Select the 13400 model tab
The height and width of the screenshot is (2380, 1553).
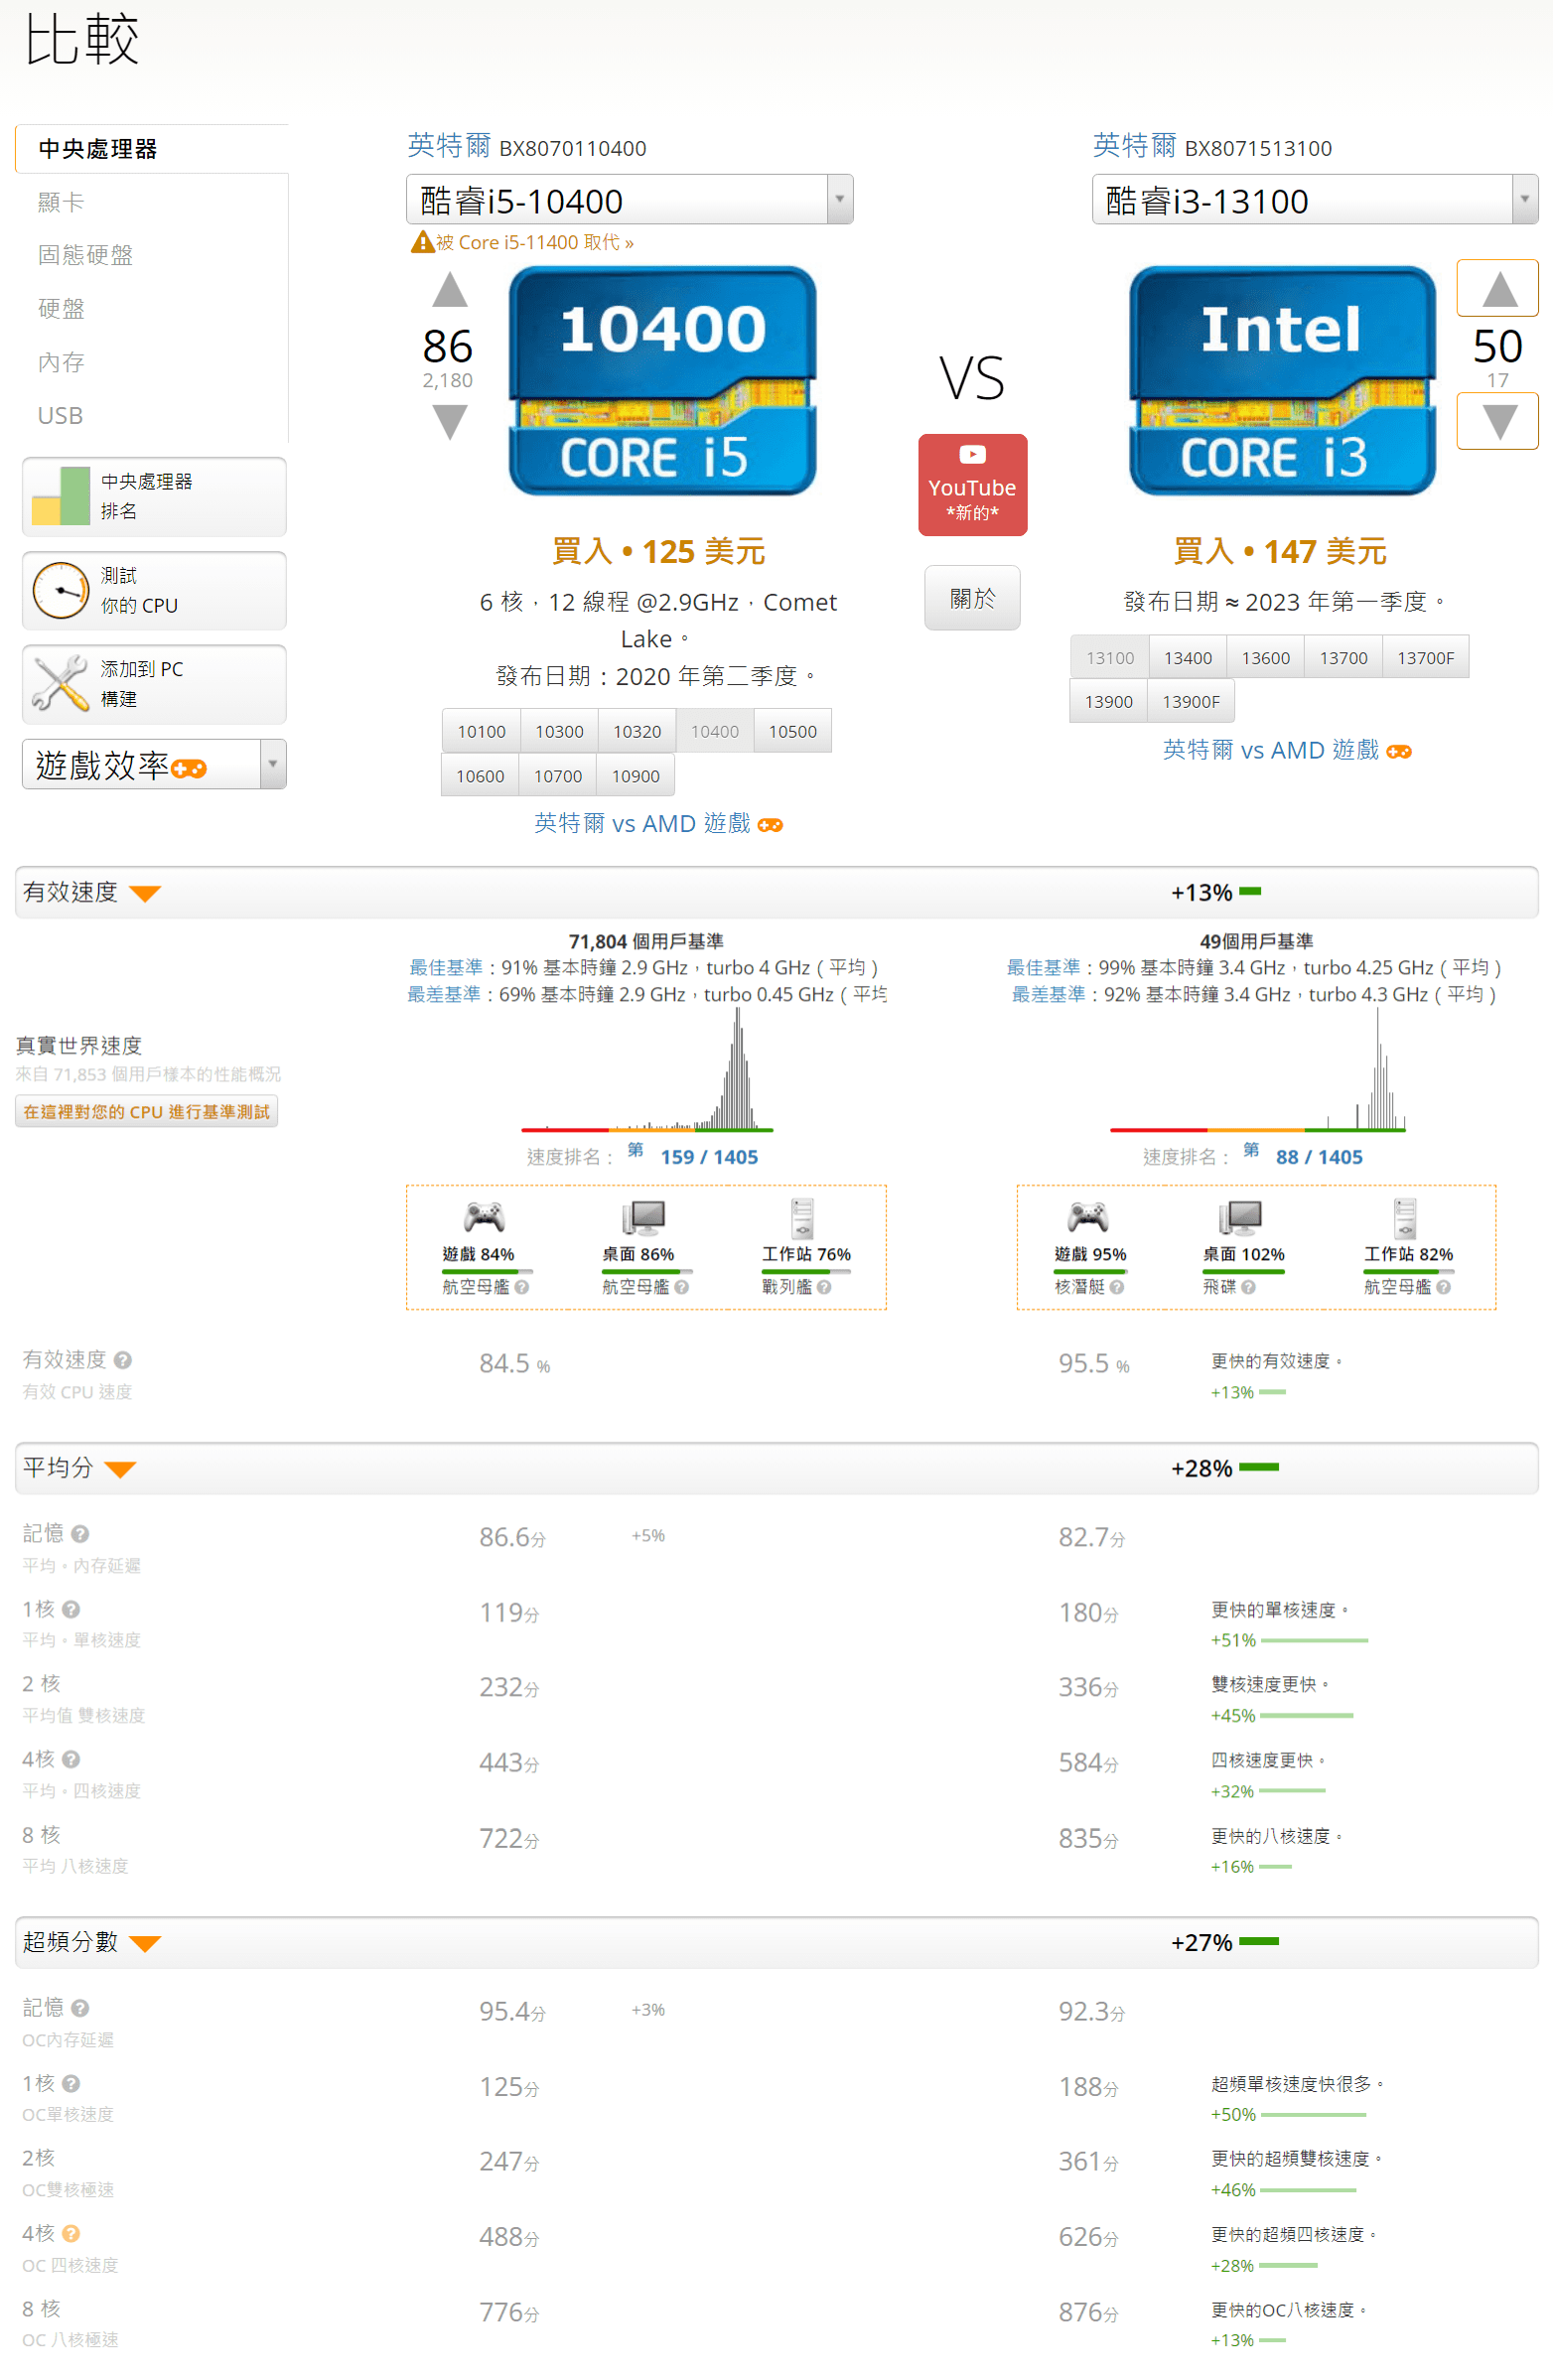[1187, 658]
